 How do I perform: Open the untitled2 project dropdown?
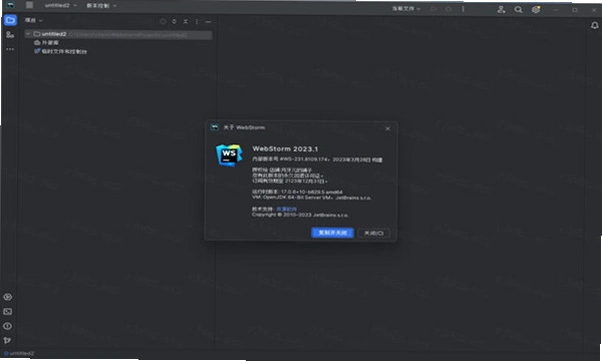(61, 5)
